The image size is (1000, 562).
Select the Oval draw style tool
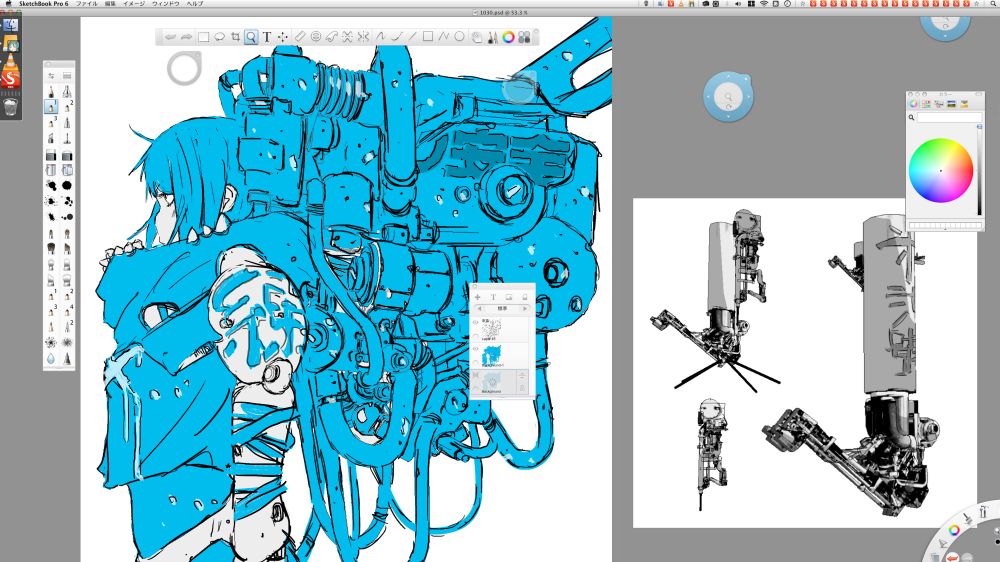[459, 37]
